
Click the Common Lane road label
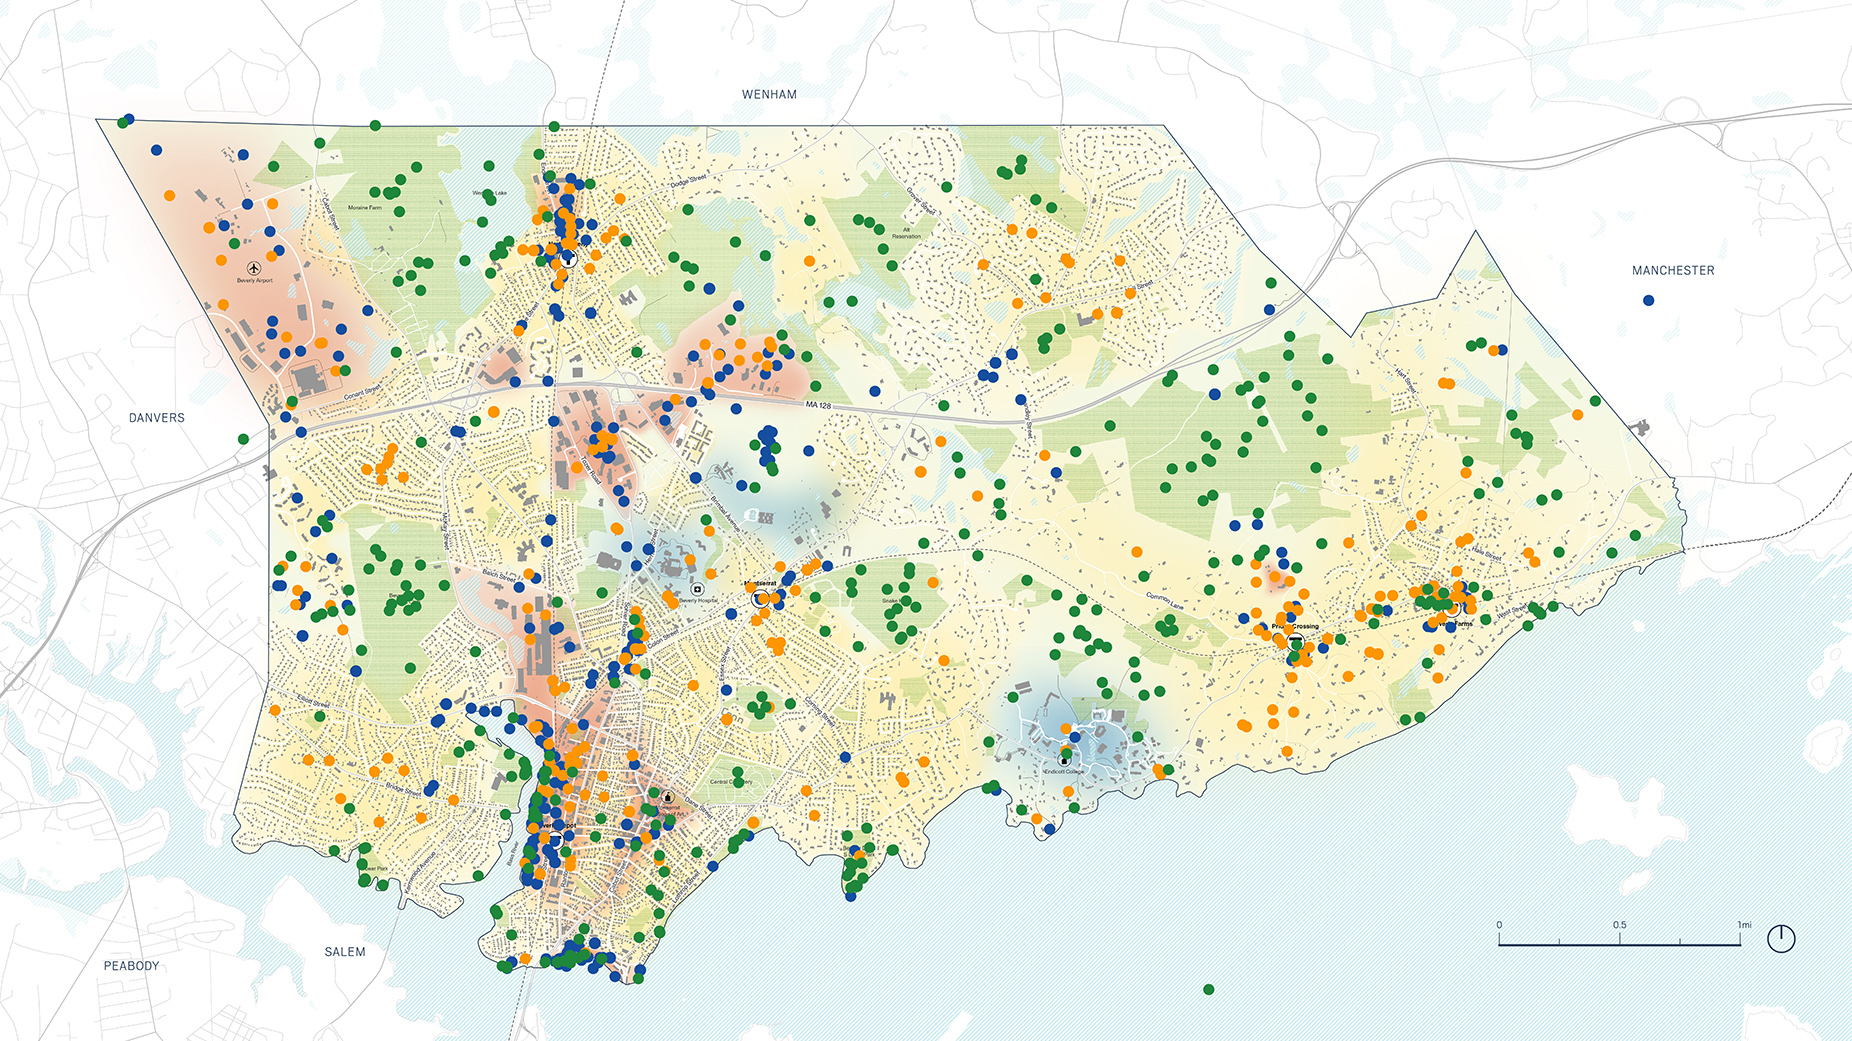click(1164, 600)
